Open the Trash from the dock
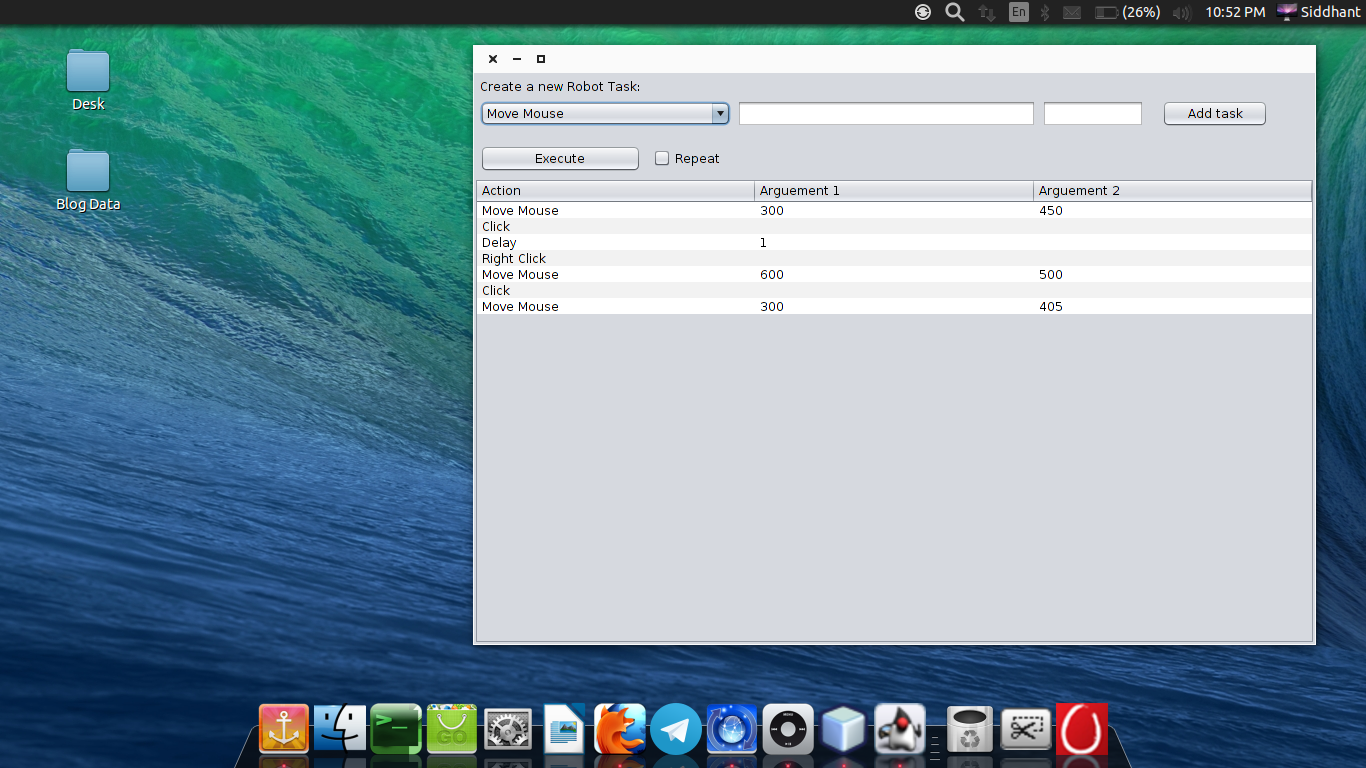 (969, 731)
